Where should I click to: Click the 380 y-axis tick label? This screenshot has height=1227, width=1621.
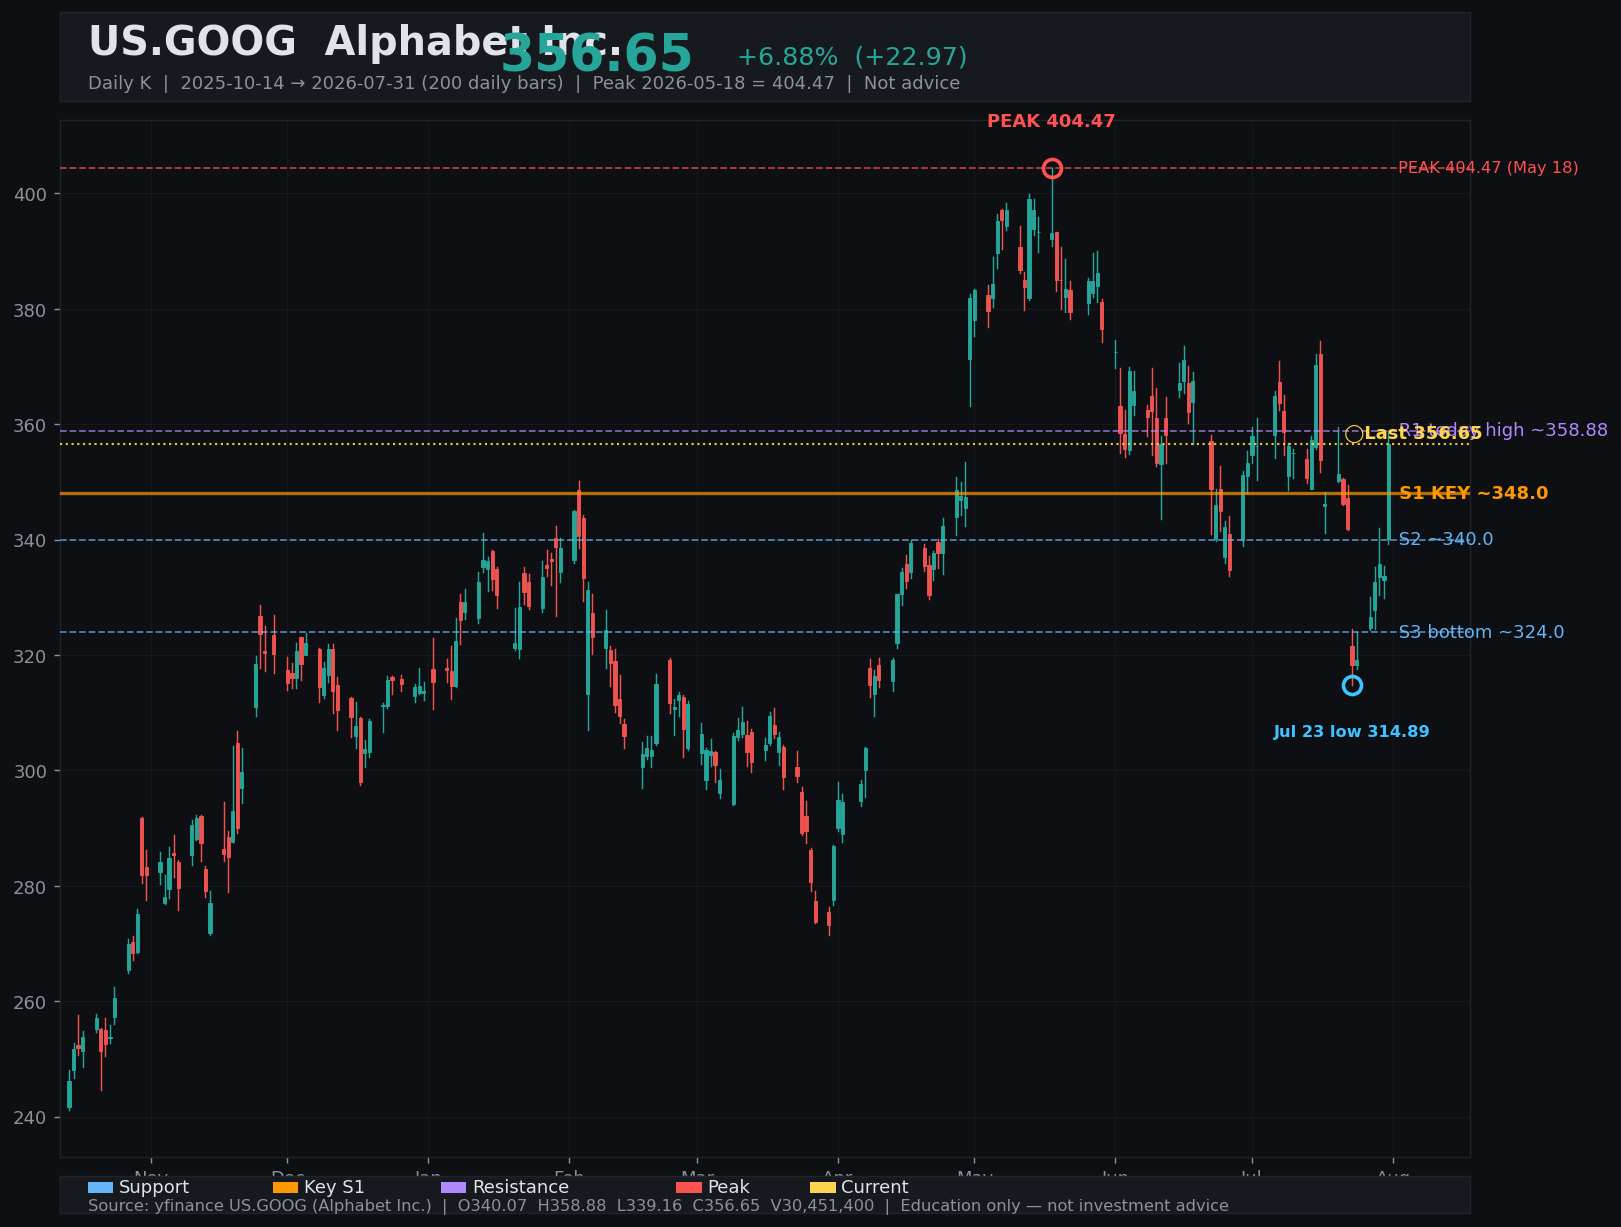pyautogui.click(x=31, y=310)
